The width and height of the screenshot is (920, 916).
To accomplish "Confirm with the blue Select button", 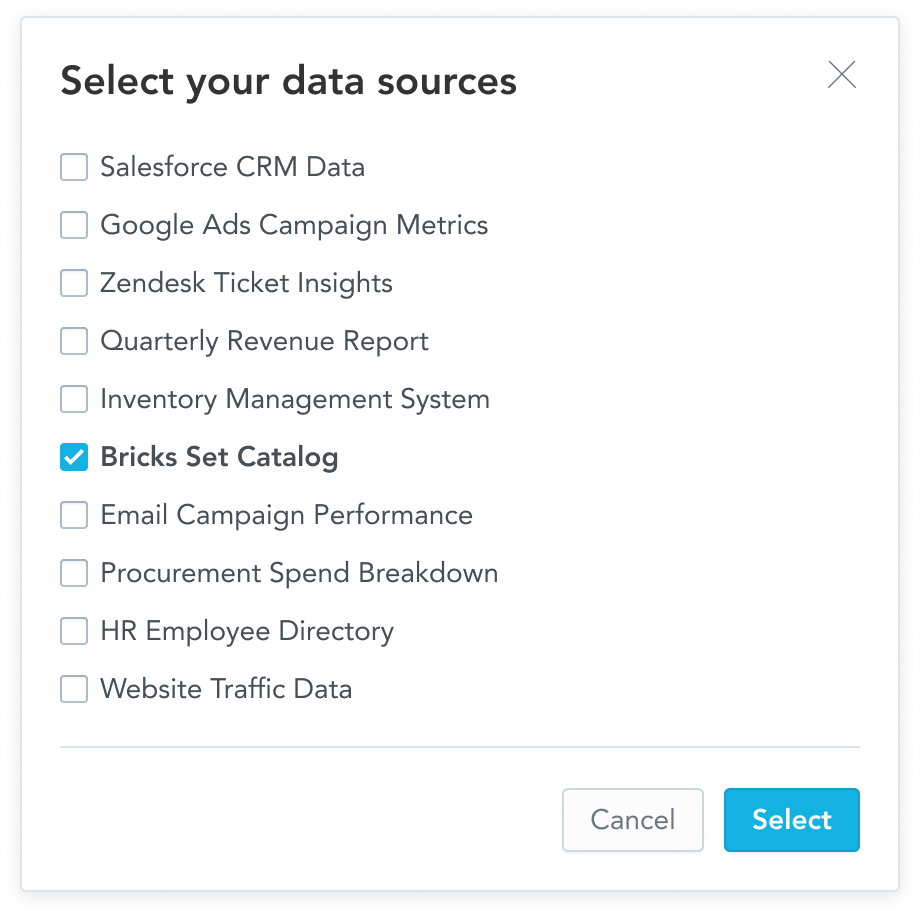I will click(791, 819).
